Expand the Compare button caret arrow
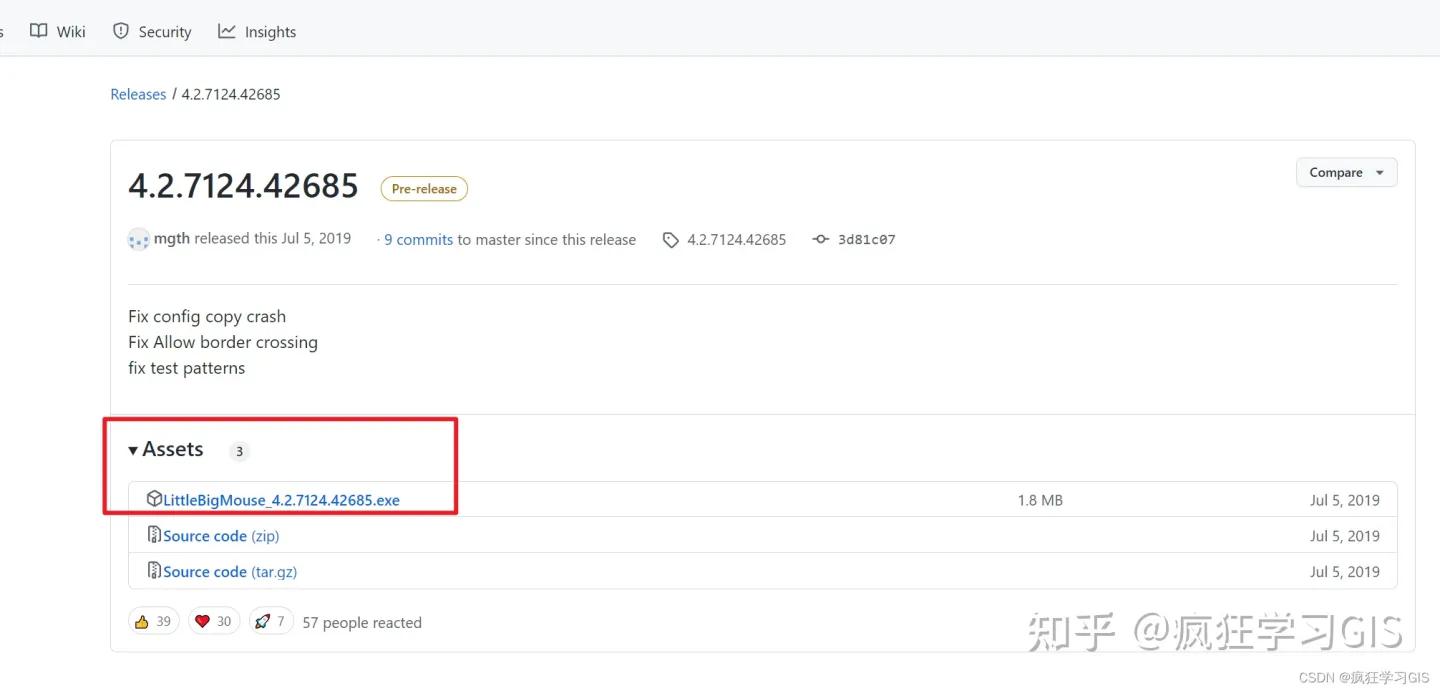This screenshot has height=691, width=1440. 1380,172
